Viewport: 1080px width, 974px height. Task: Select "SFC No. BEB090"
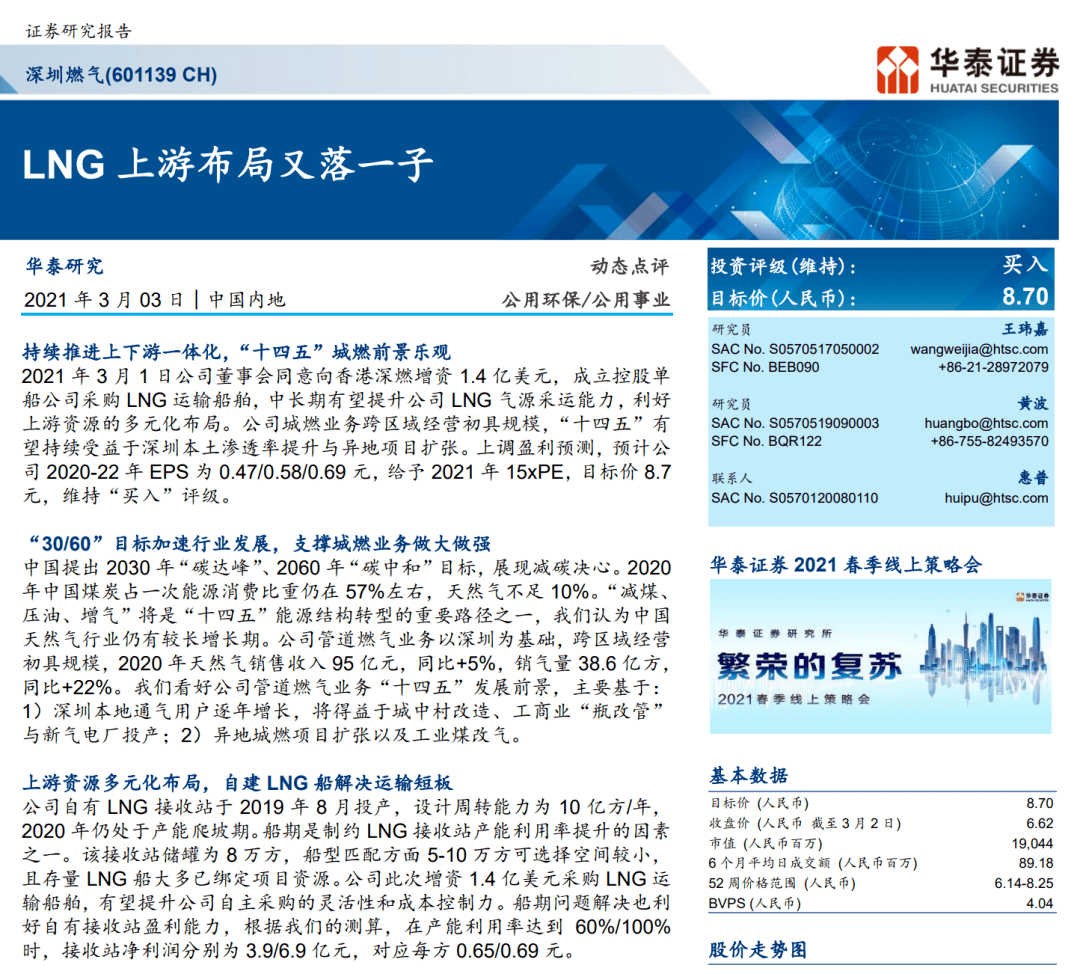(765, 367)
